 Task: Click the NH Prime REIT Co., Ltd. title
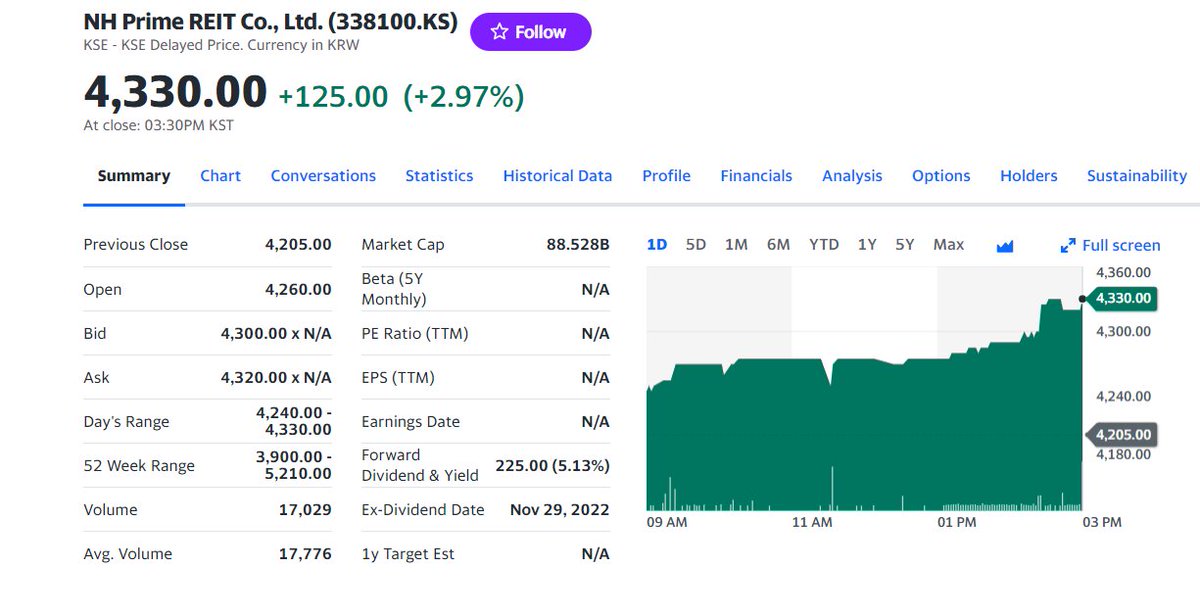271,22
